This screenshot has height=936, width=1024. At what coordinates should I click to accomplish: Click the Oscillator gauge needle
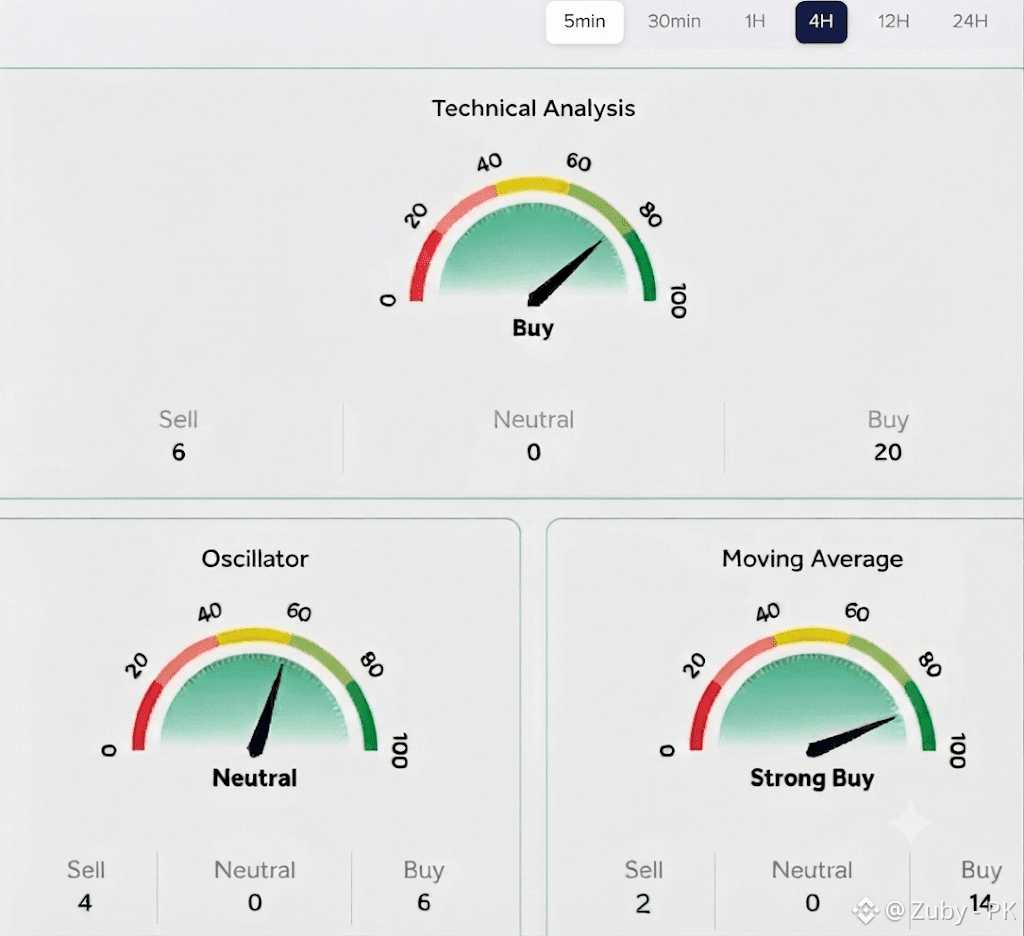coord(266,710)
